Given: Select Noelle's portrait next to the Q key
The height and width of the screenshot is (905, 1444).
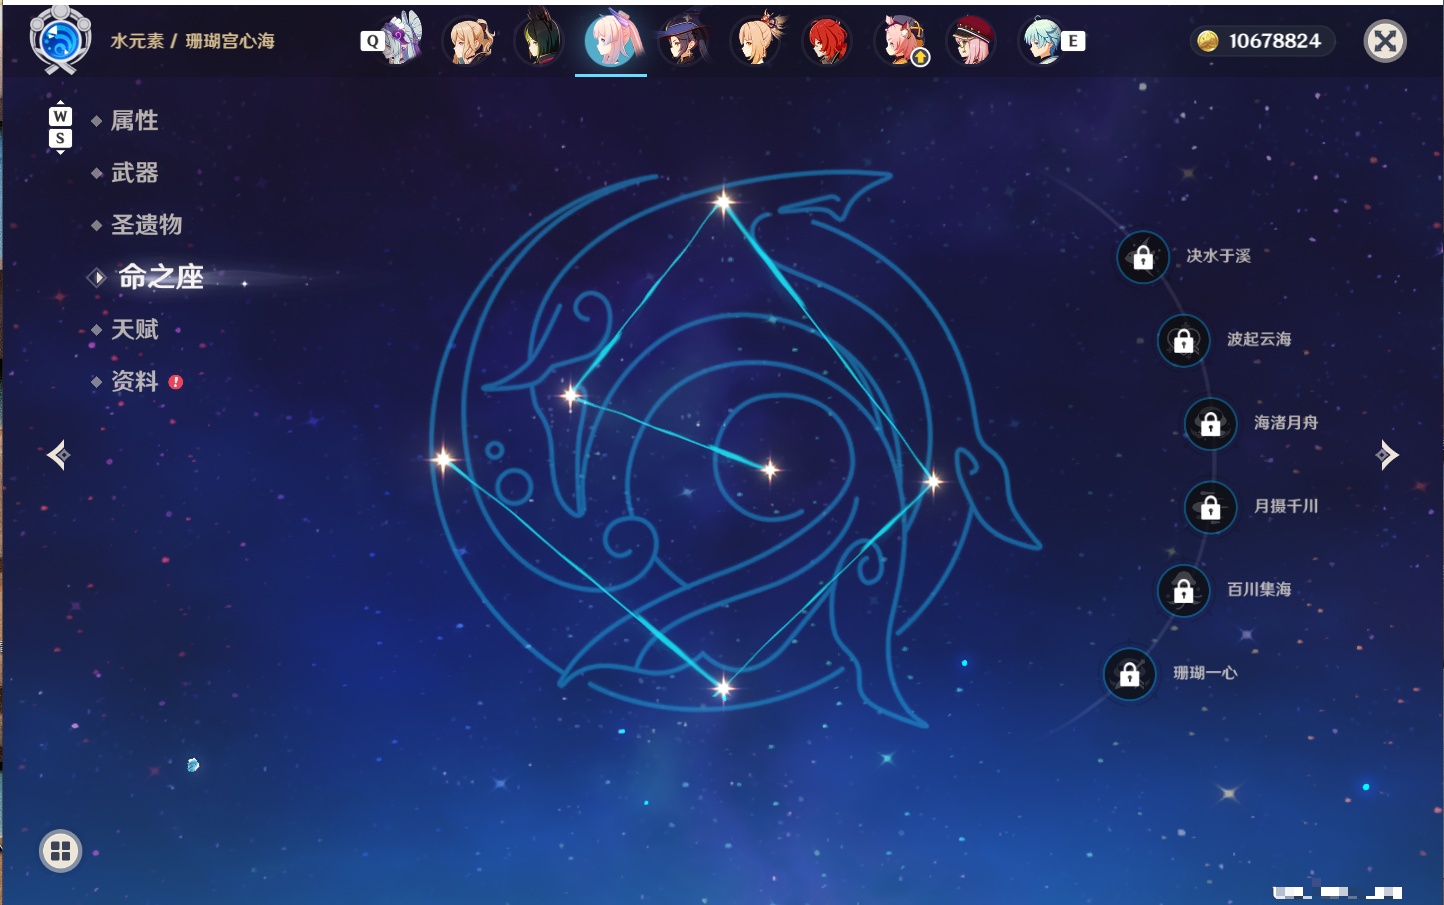Looking at the screenshot, I should point(402,39).
